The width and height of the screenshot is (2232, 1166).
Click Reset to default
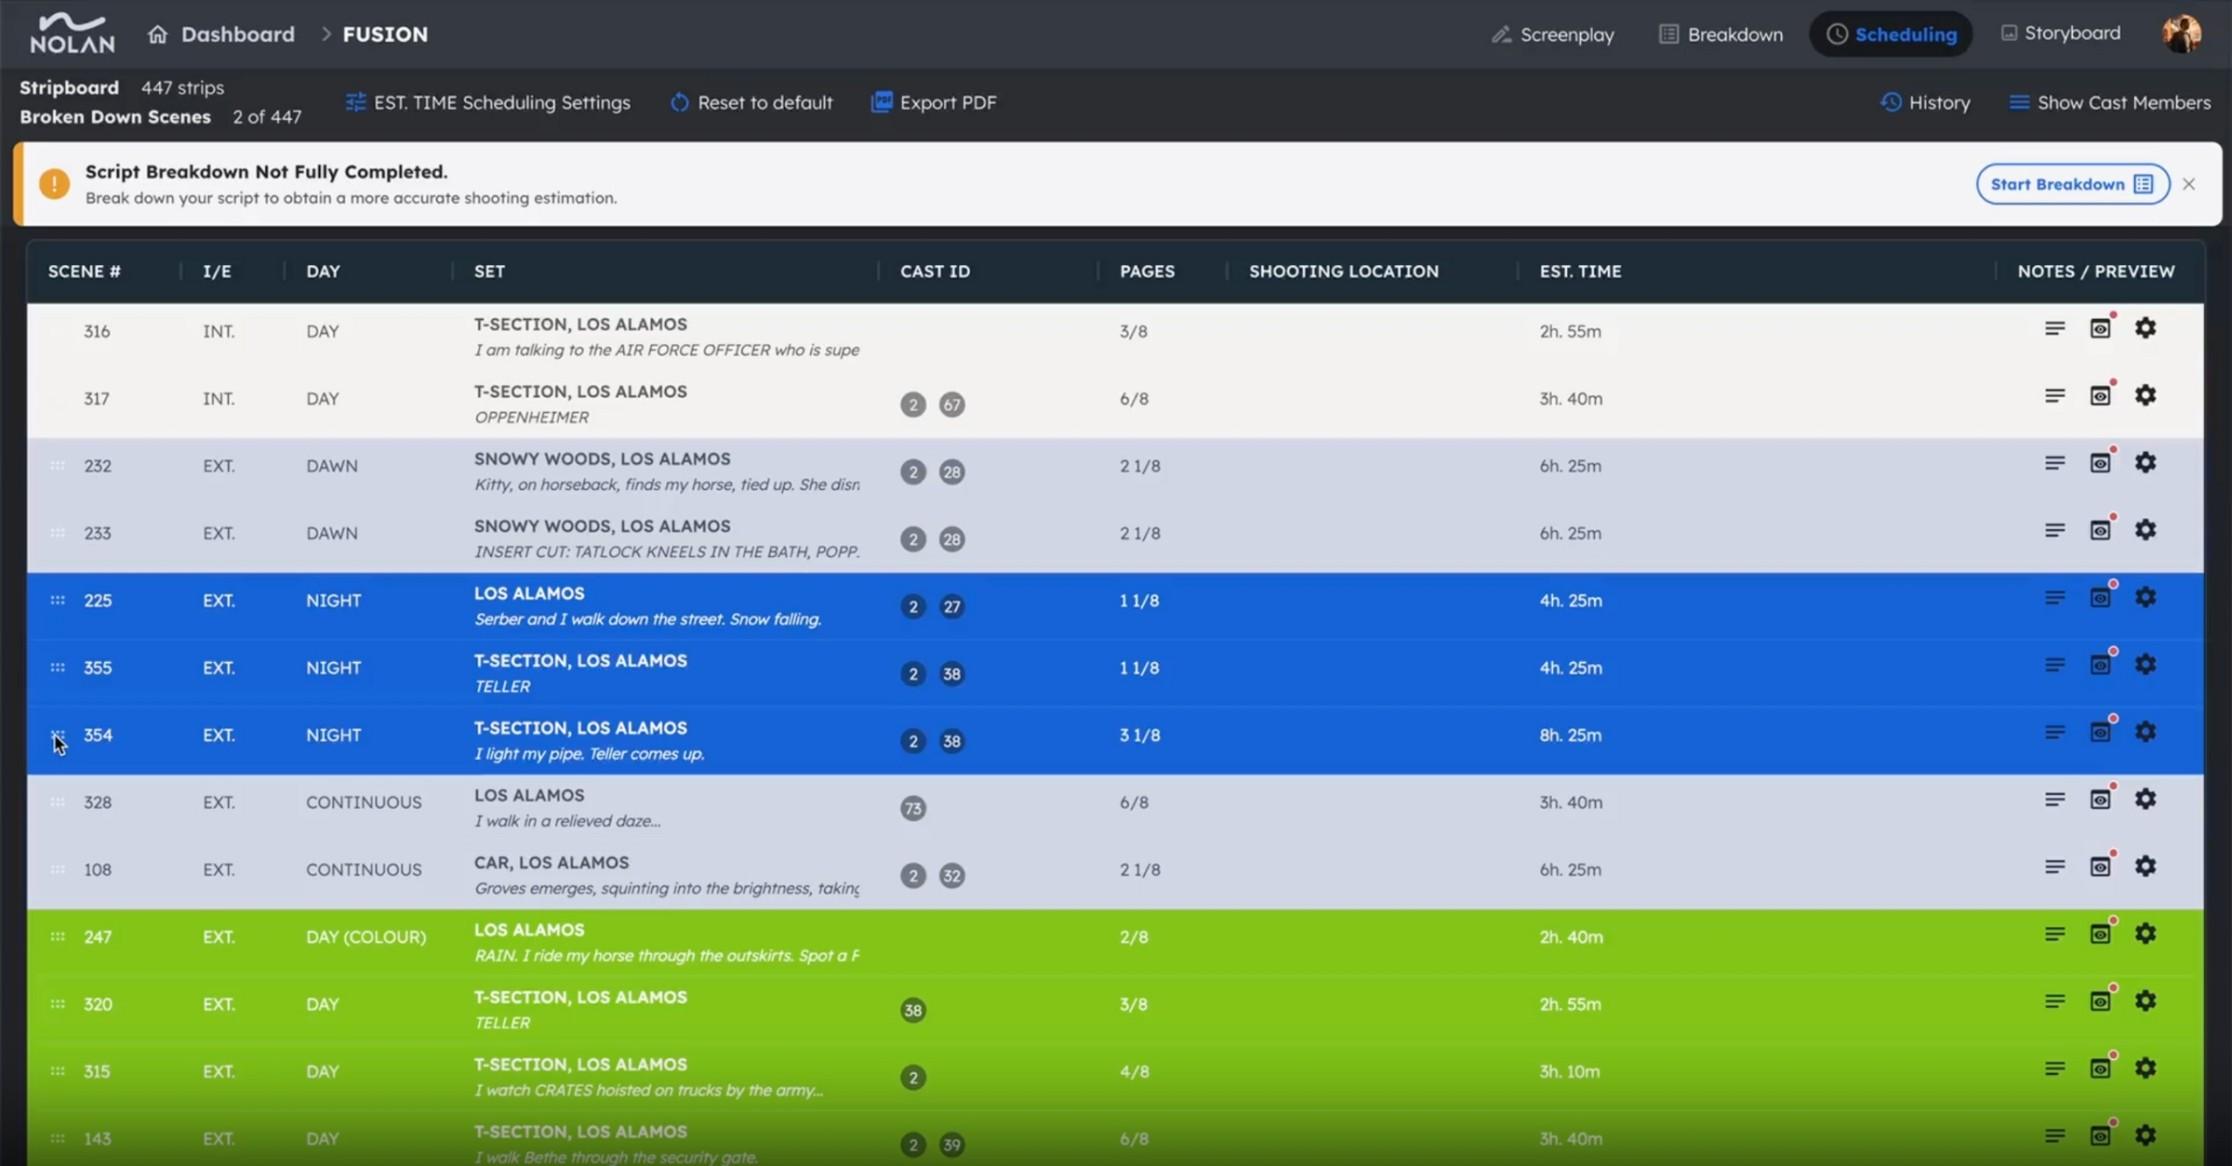(751, 103)
